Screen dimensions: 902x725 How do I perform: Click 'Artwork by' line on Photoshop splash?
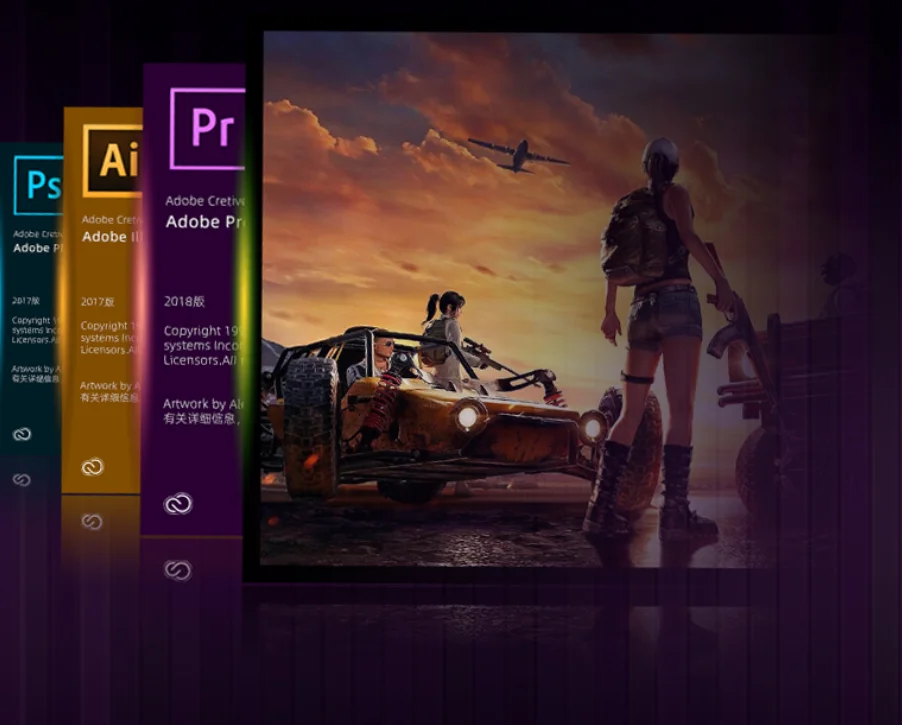coord(36,369)
